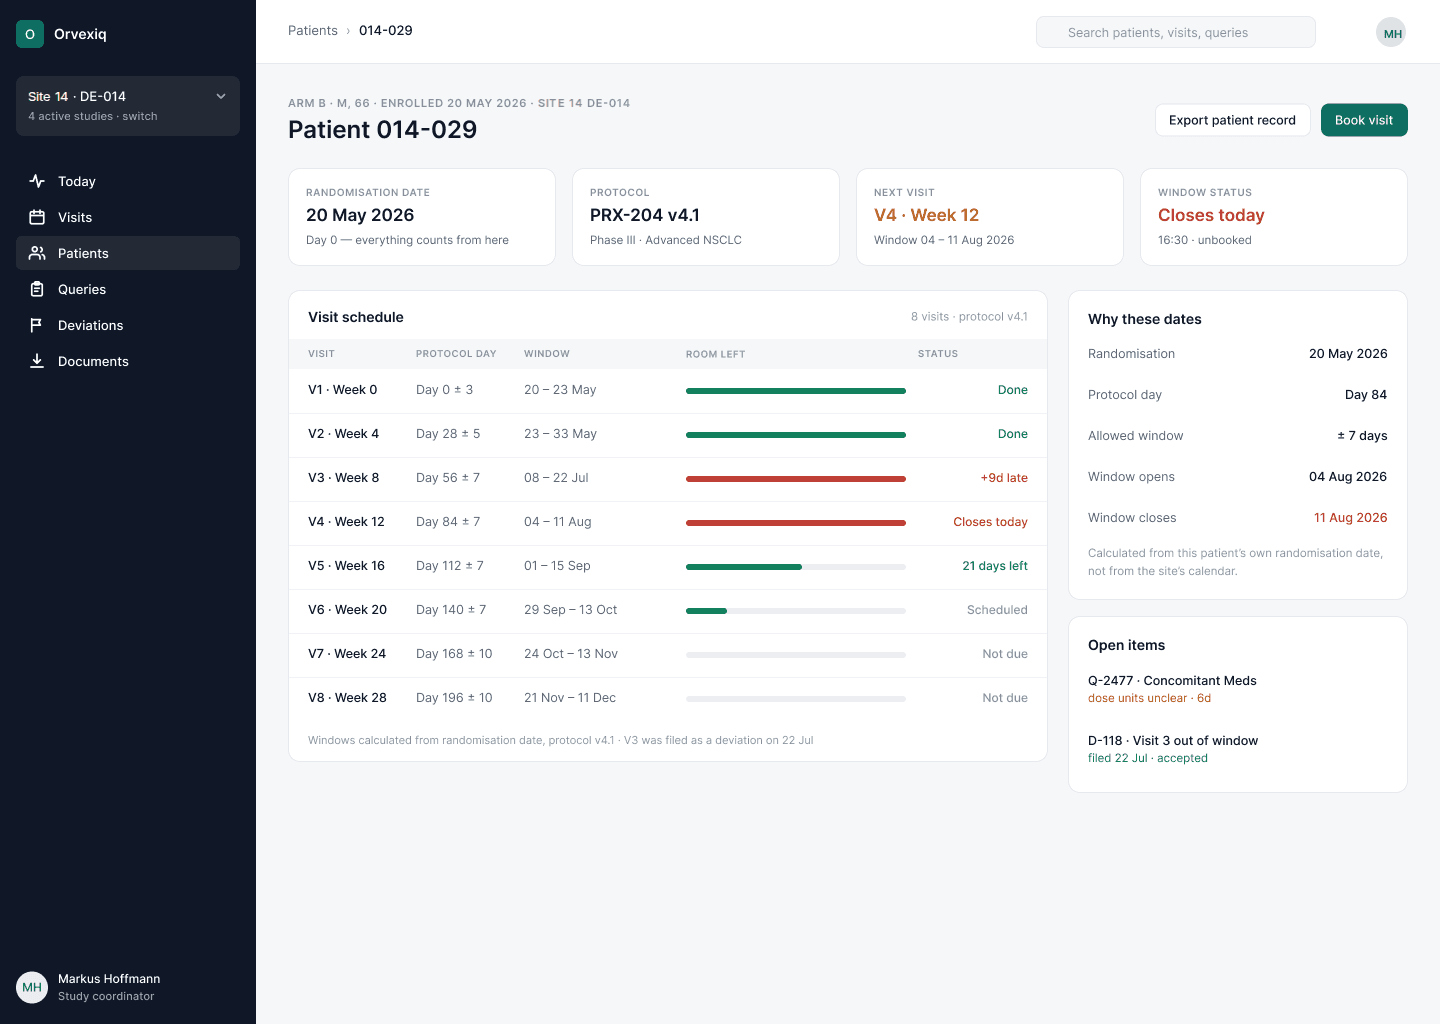Screen dimensions: 1440x1024
Task: Click the V6 Week 20 room-left progress bar
Action: click(796, 610)
